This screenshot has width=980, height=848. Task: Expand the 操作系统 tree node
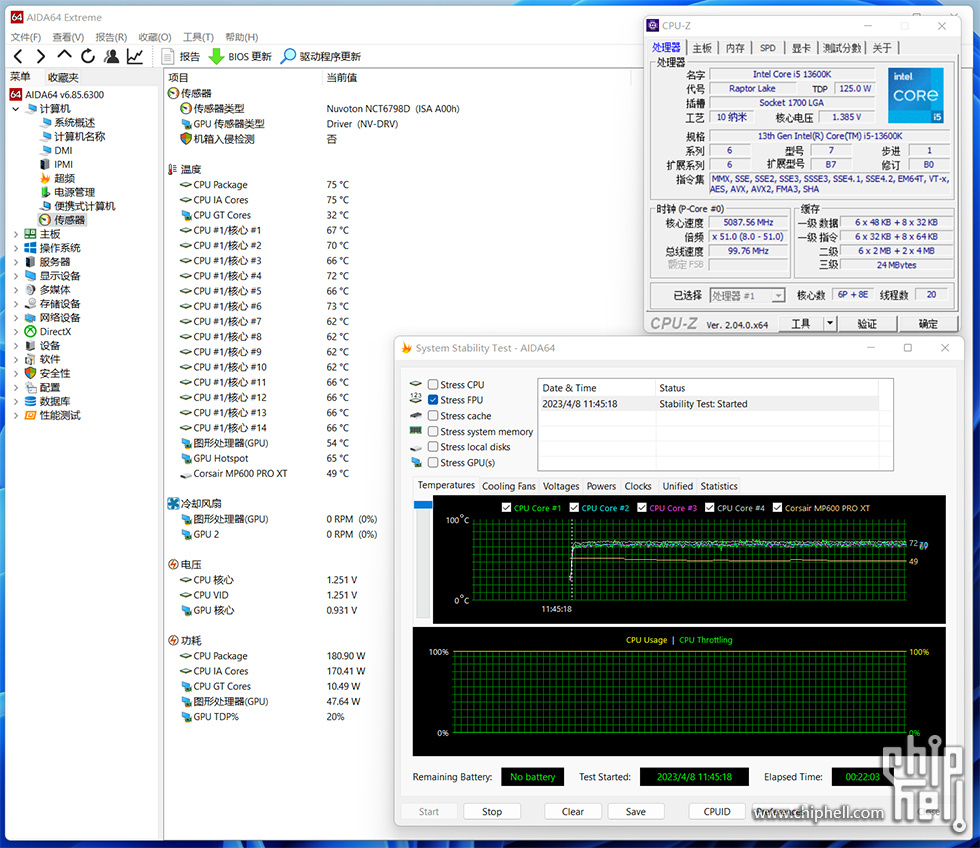(x=16, y=248)
